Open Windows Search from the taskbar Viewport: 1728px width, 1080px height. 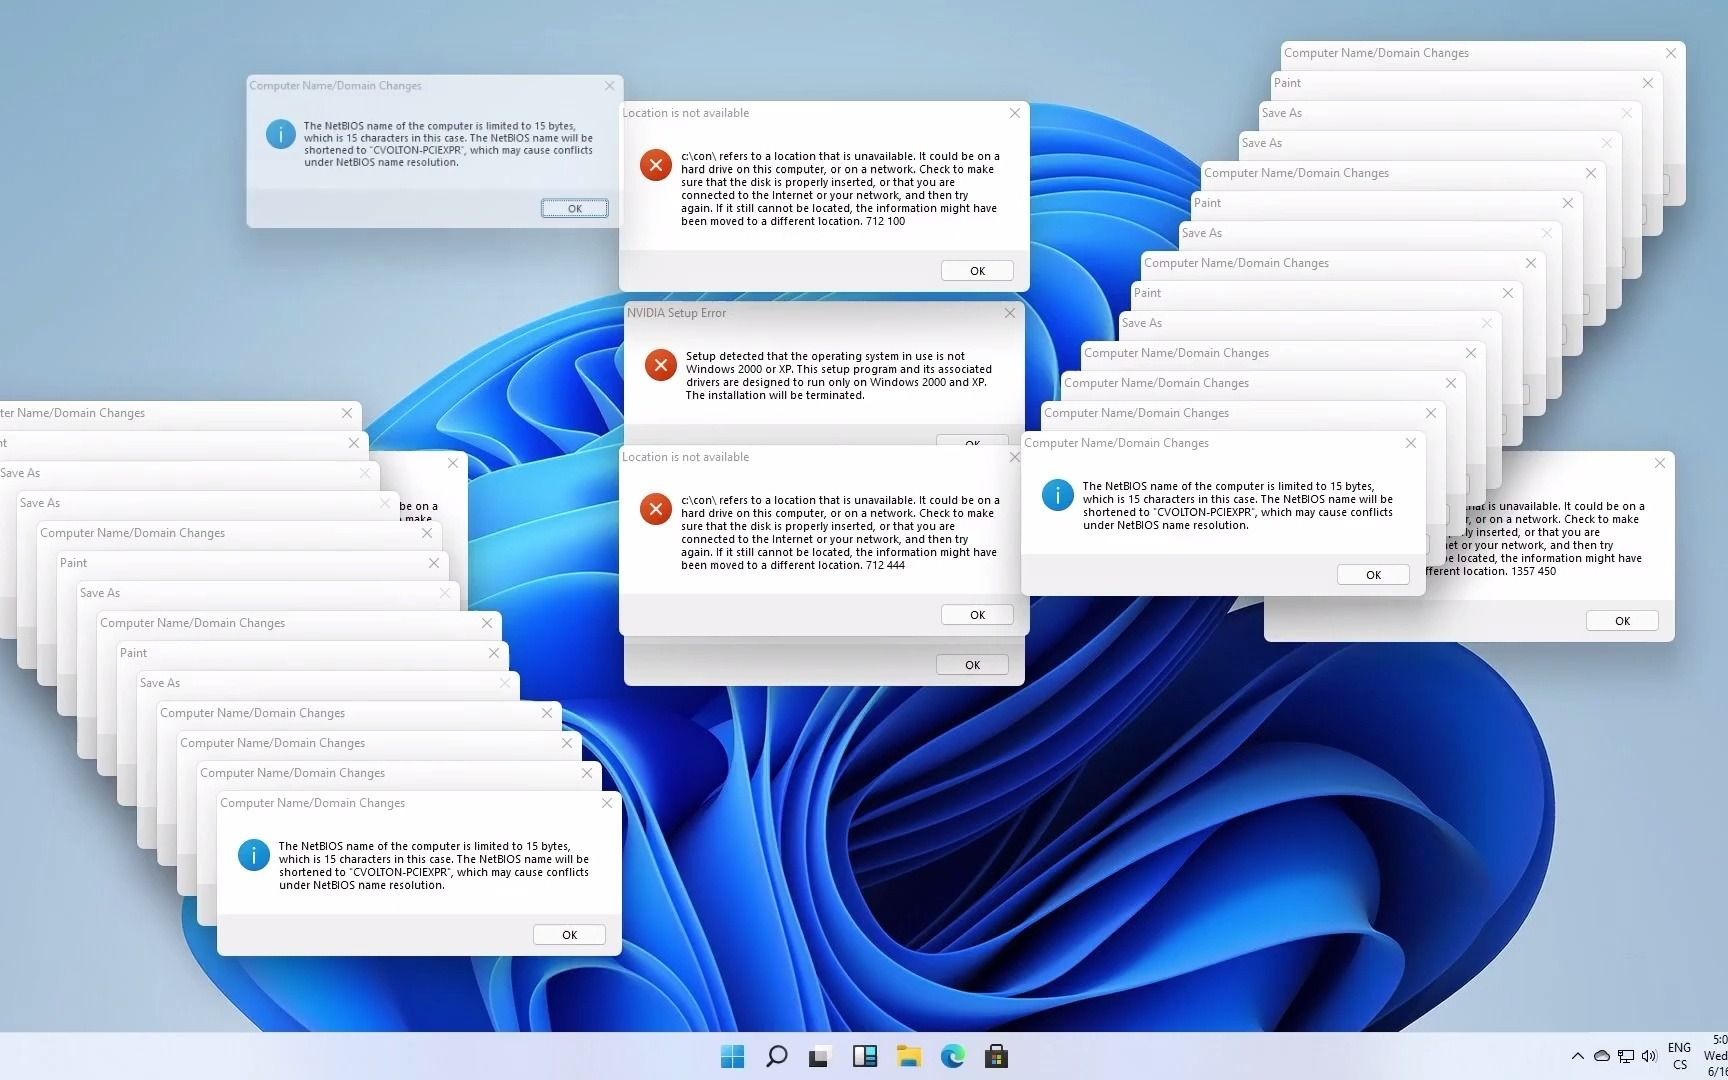(x=776, y=1056)
